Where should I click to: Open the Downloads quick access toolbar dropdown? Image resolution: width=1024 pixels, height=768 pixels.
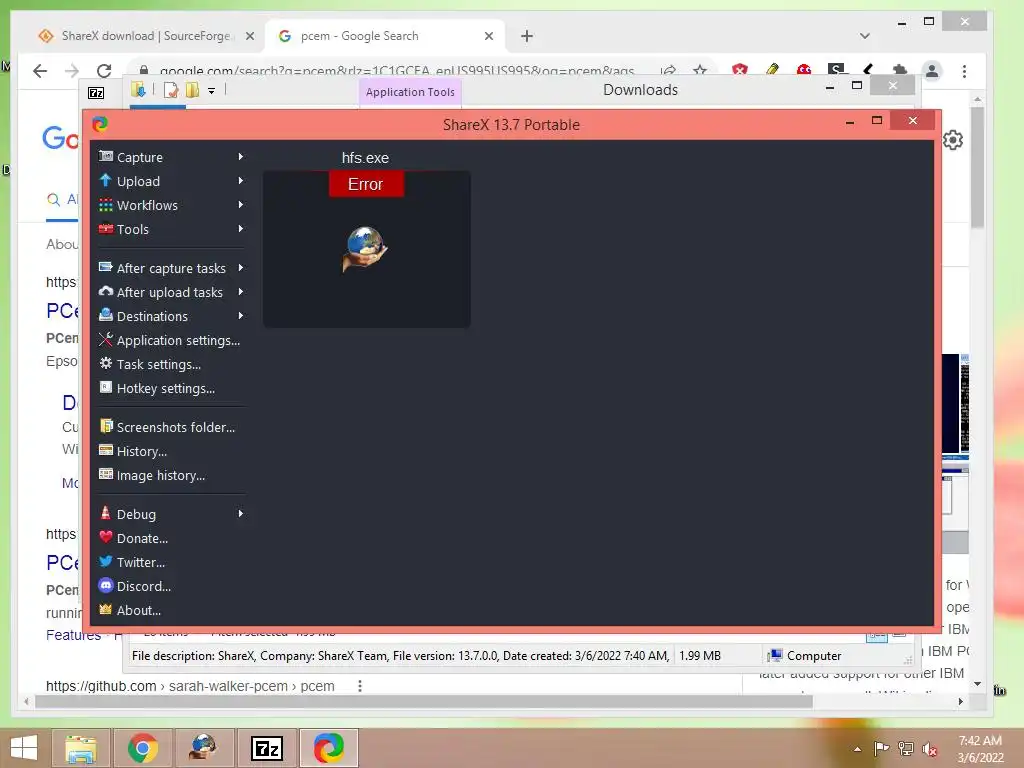pos(212,91)
